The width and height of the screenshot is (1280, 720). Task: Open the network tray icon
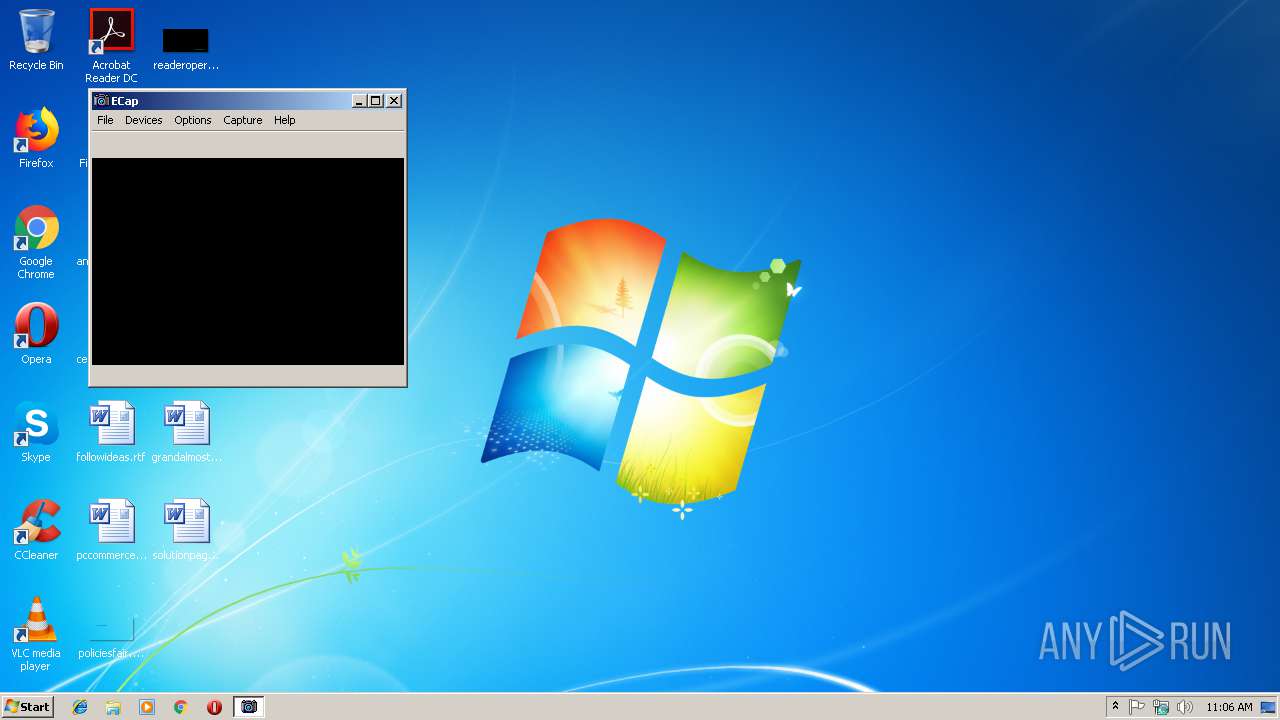point(1161,707)
